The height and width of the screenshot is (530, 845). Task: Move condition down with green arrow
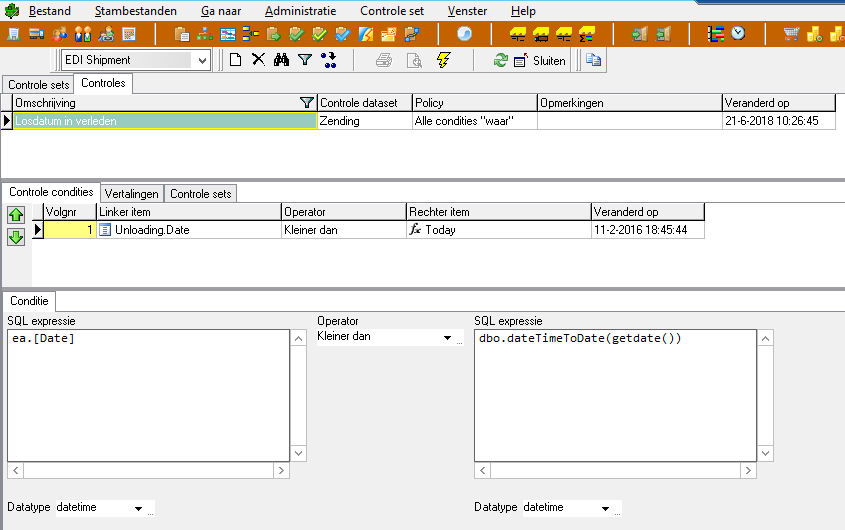click(x=16, y=237)
